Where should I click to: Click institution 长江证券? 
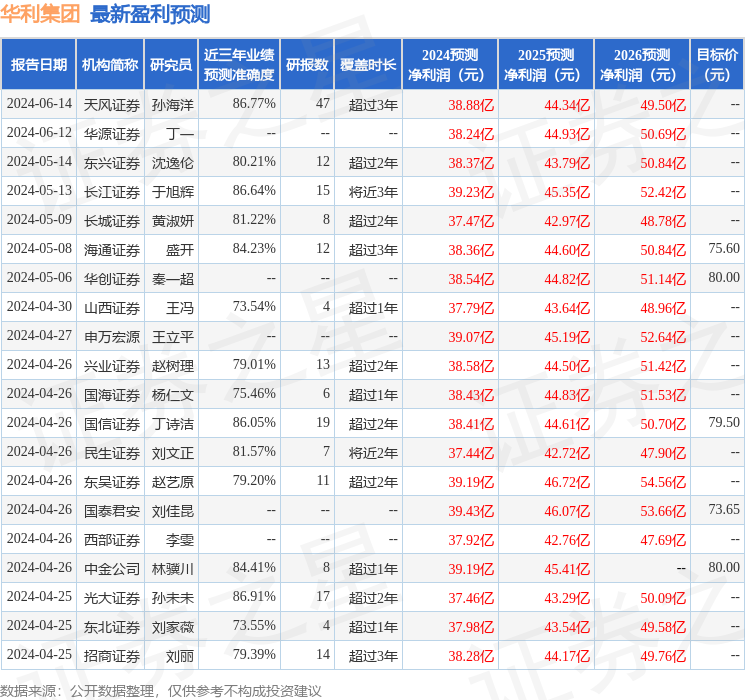click(112, 192)
